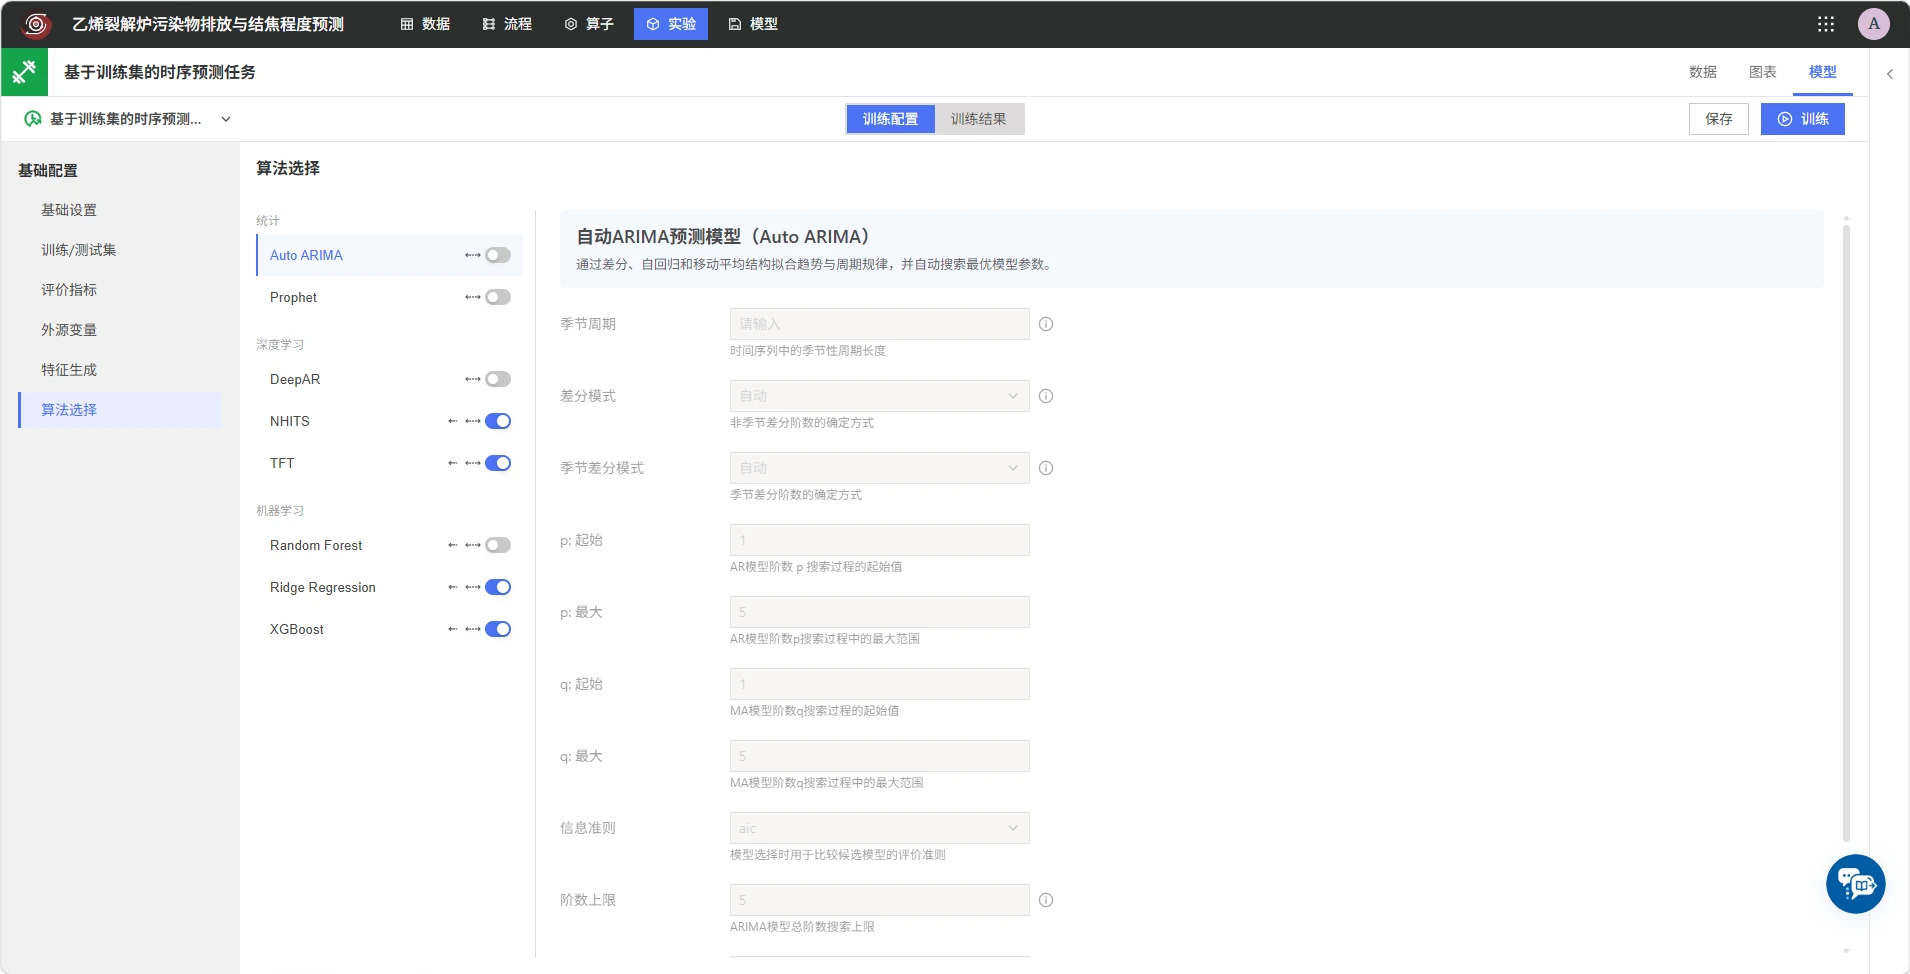Click the red spiral app logo
The width and height of the screenshot is (1910, 974).
(36, 24)
